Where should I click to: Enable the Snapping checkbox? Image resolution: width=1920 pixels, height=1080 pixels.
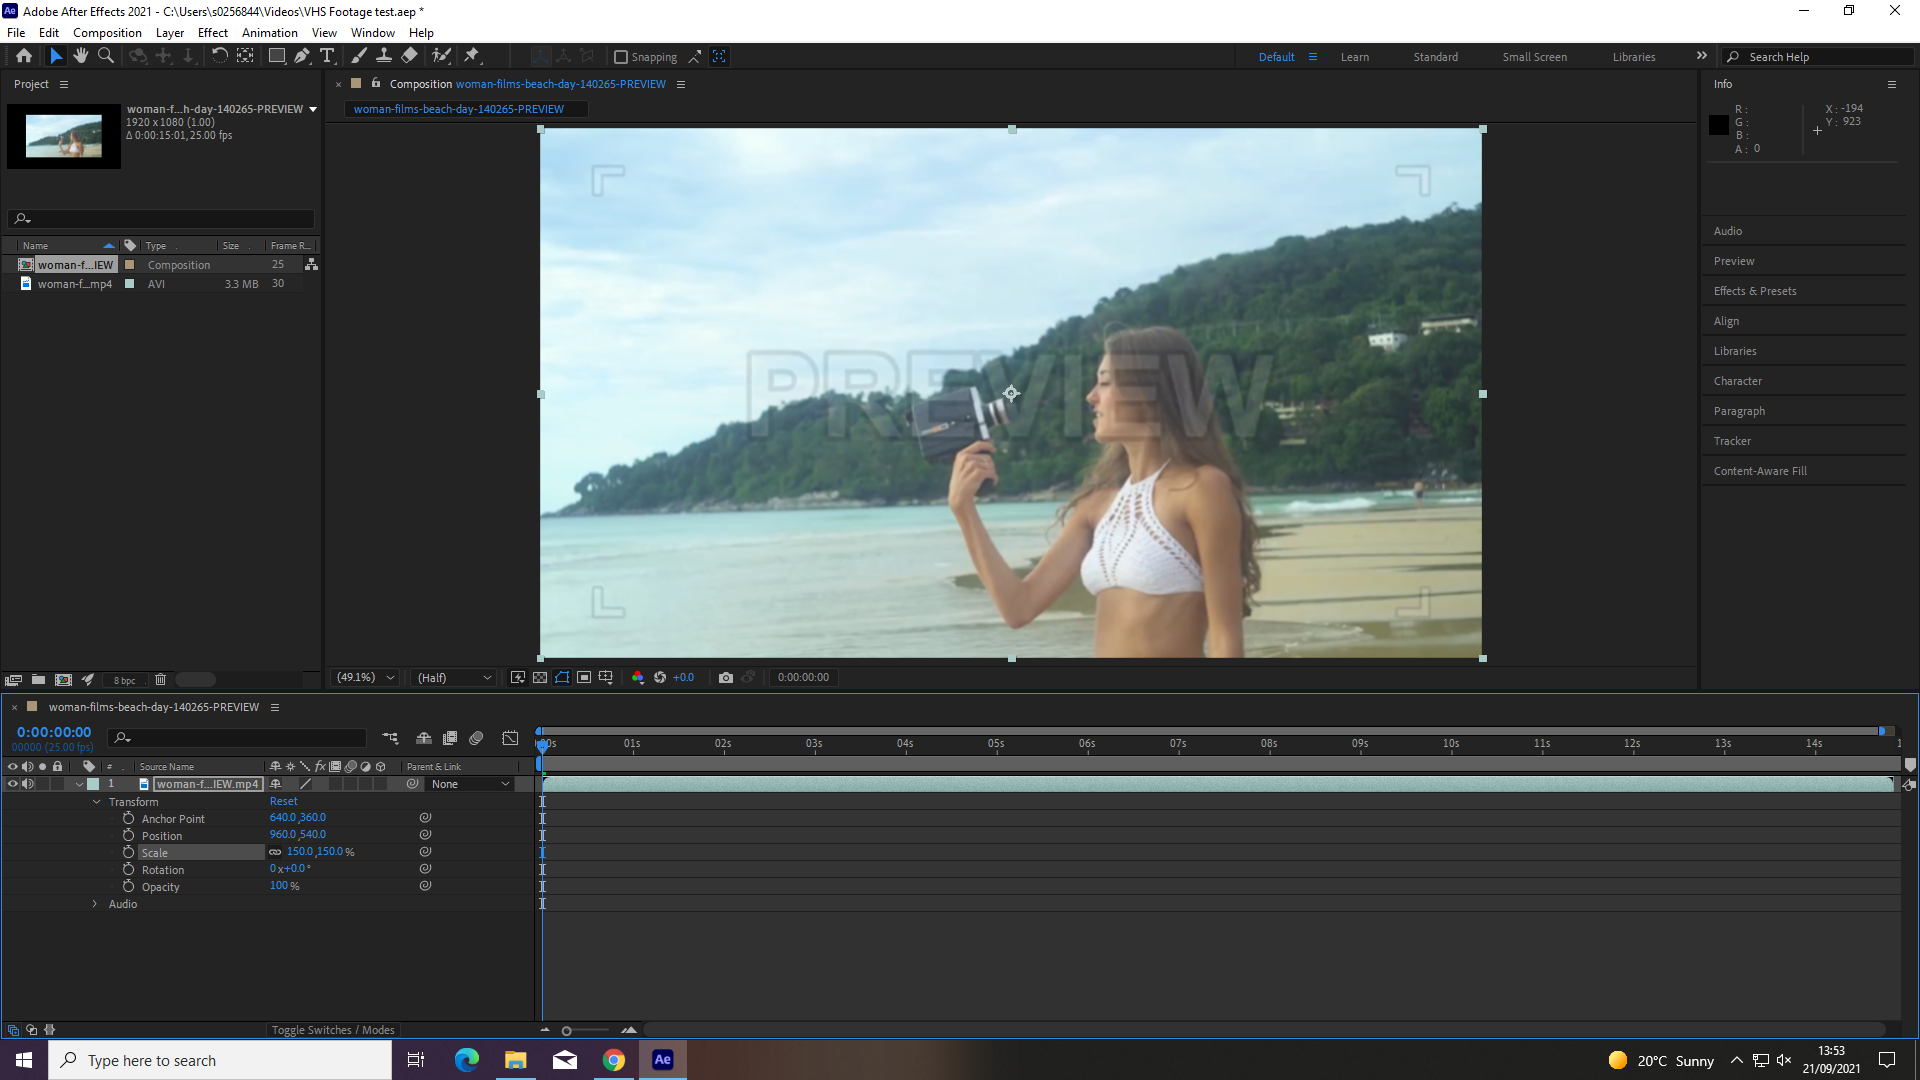pyautogui.click(x=620, y=57)
